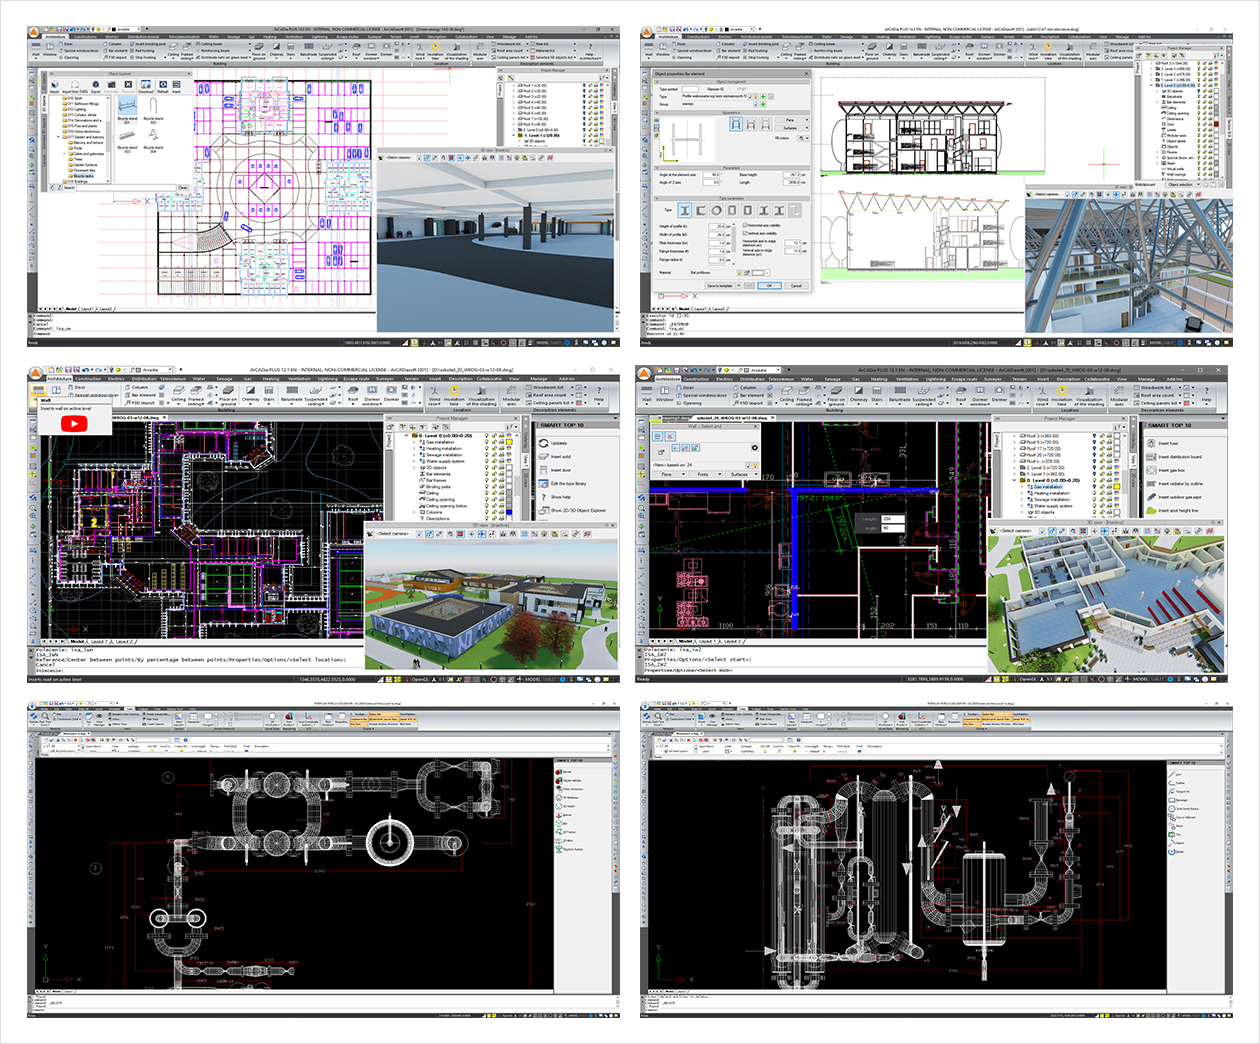Open Ventilation ribbon tab in middle-left window
The height and width of the screenshot is (1044, 1260).
pyautogui.click(x=299, y=379)
